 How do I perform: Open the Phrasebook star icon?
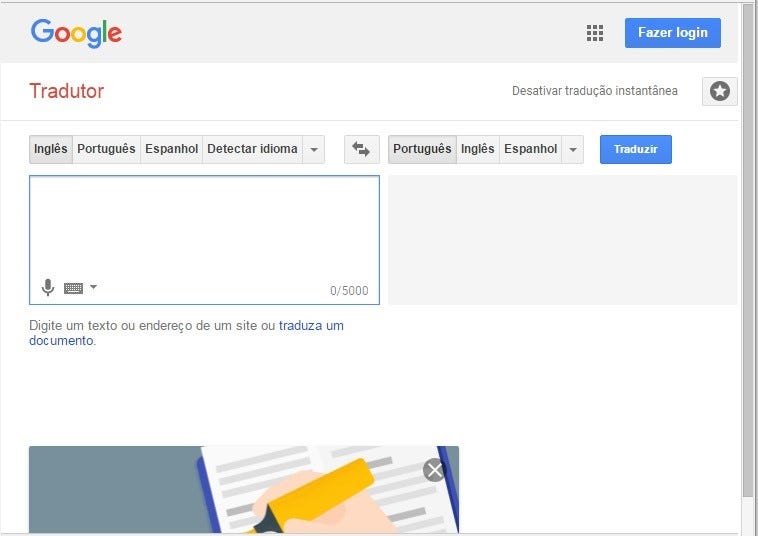click(x=719, y=91)
